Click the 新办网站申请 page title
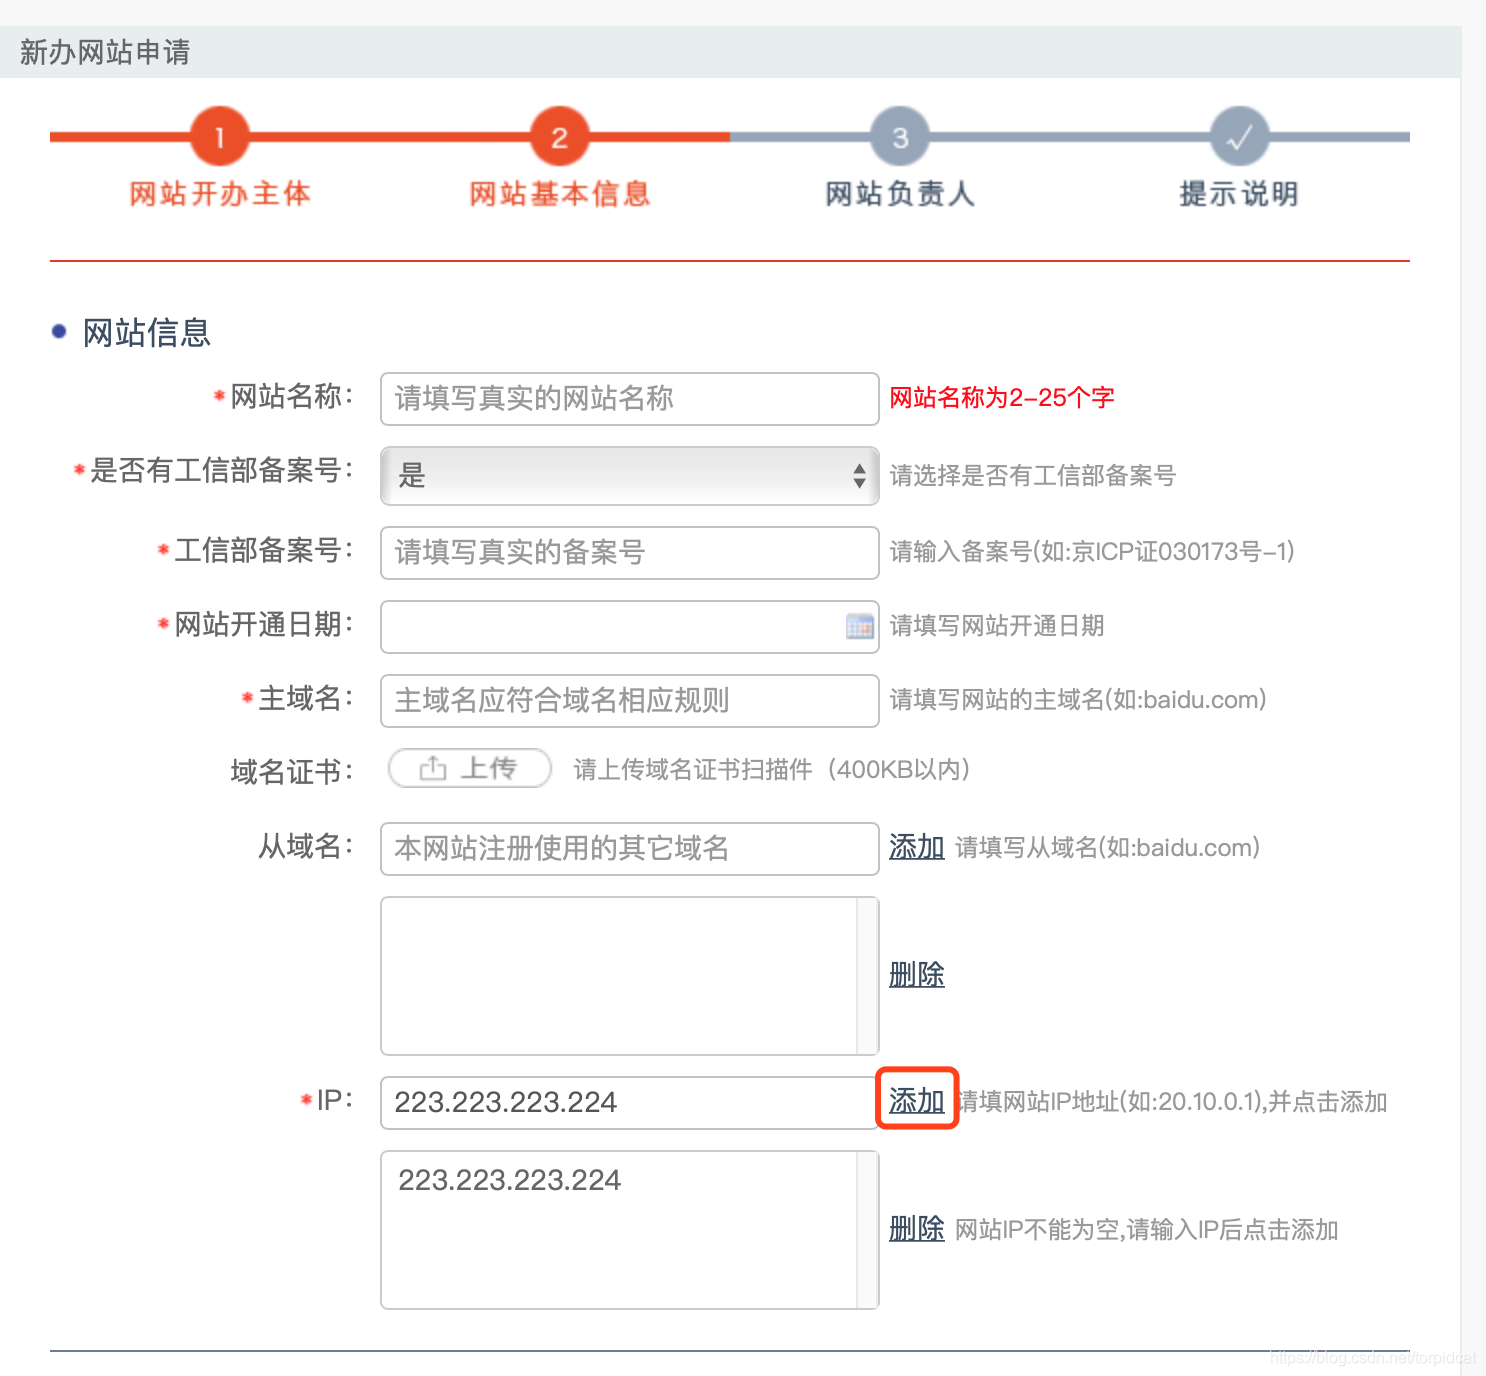 point(105,52)
